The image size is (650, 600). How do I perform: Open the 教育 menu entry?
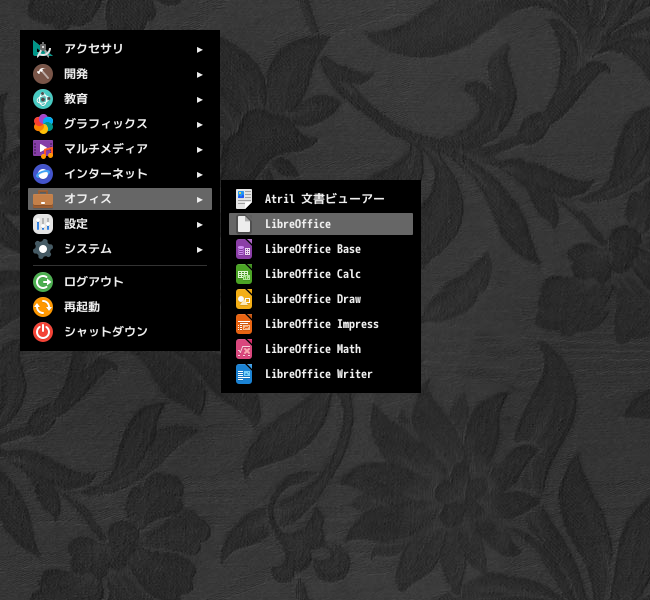[x=120, y=99]
